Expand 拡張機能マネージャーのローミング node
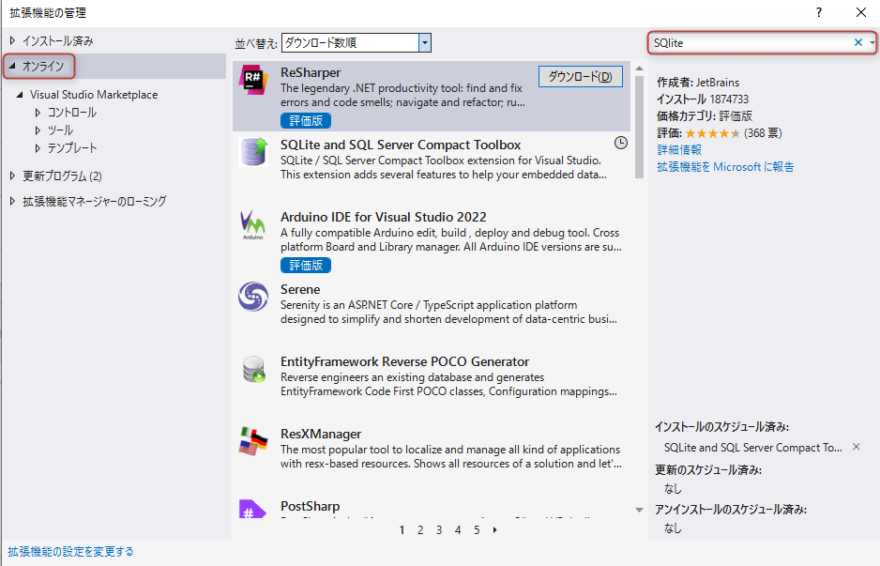Screen dimensions: 880x566 (12, 201)
